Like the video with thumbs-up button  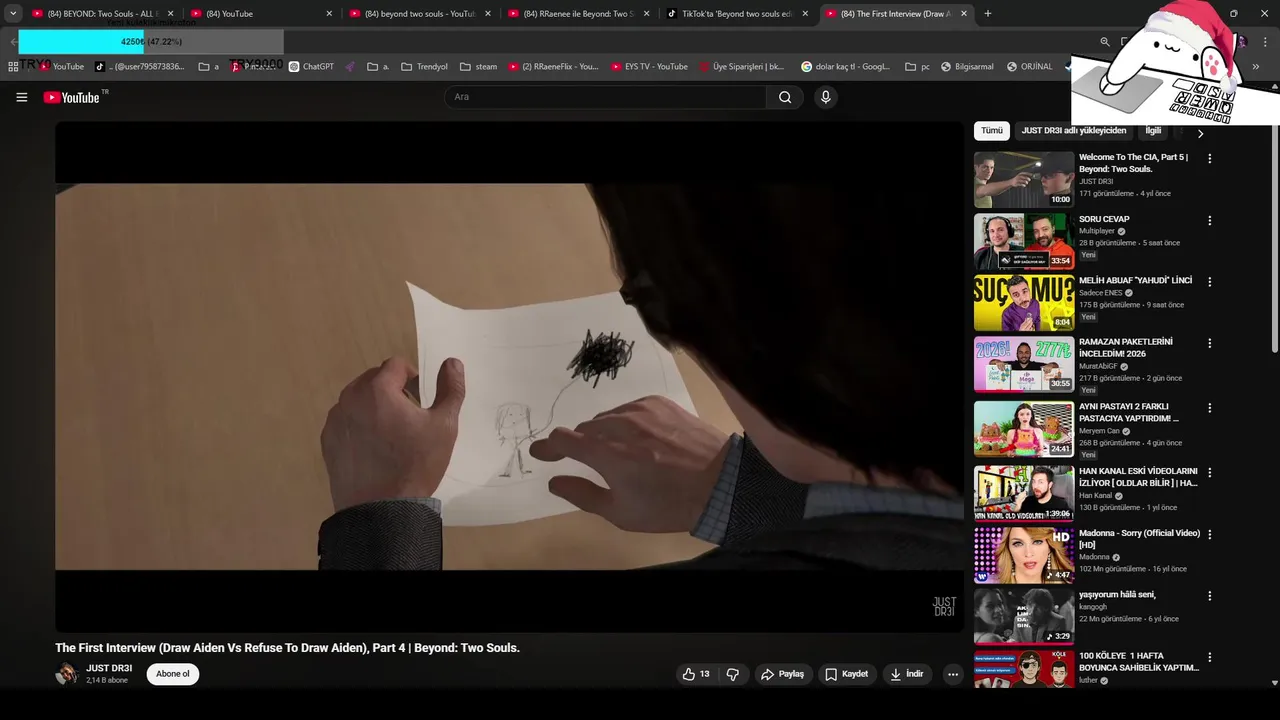695,674
